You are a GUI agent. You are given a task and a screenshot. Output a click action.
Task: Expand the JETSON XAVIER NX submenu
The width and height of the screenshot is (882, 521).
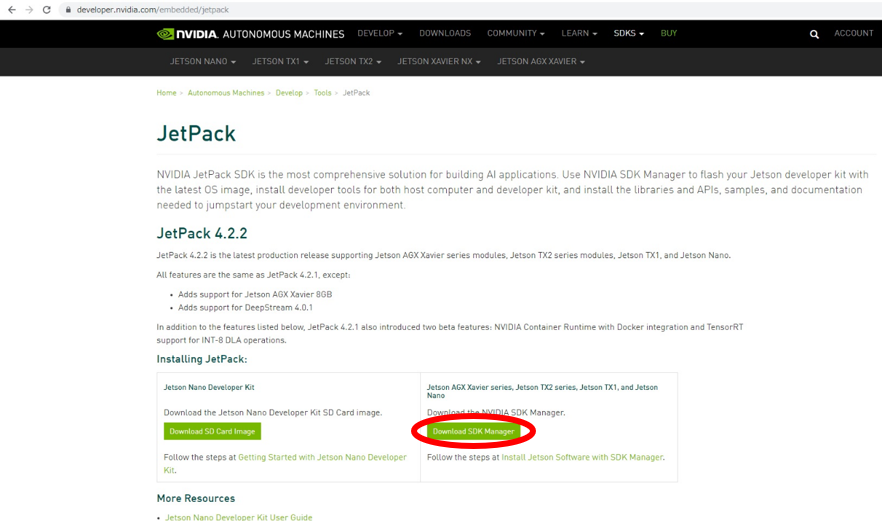click(439, 61)
